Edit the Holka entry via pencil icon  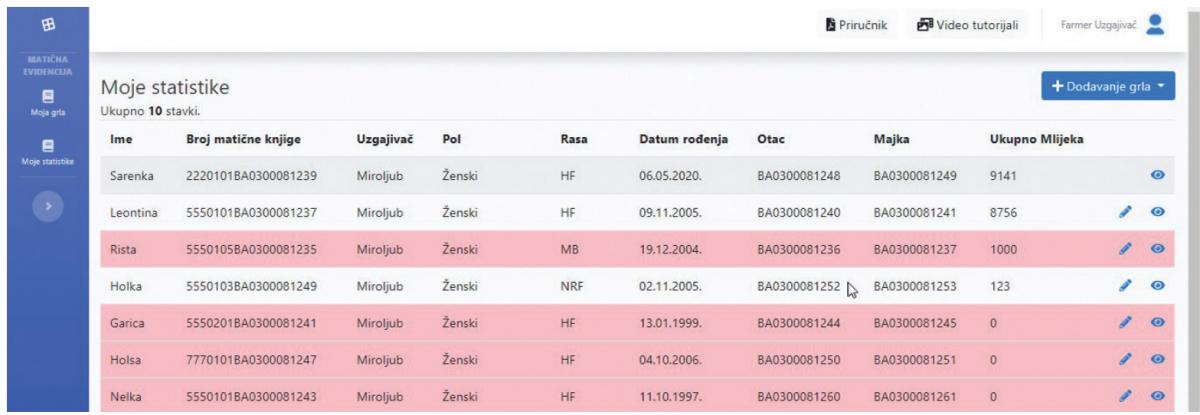tap(1127, 286)
